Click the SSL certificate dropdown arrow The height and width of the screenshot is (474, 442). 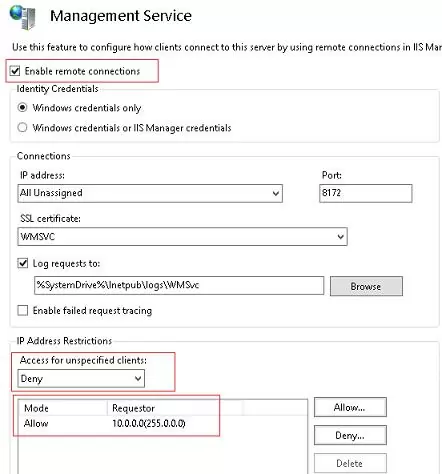340,237
